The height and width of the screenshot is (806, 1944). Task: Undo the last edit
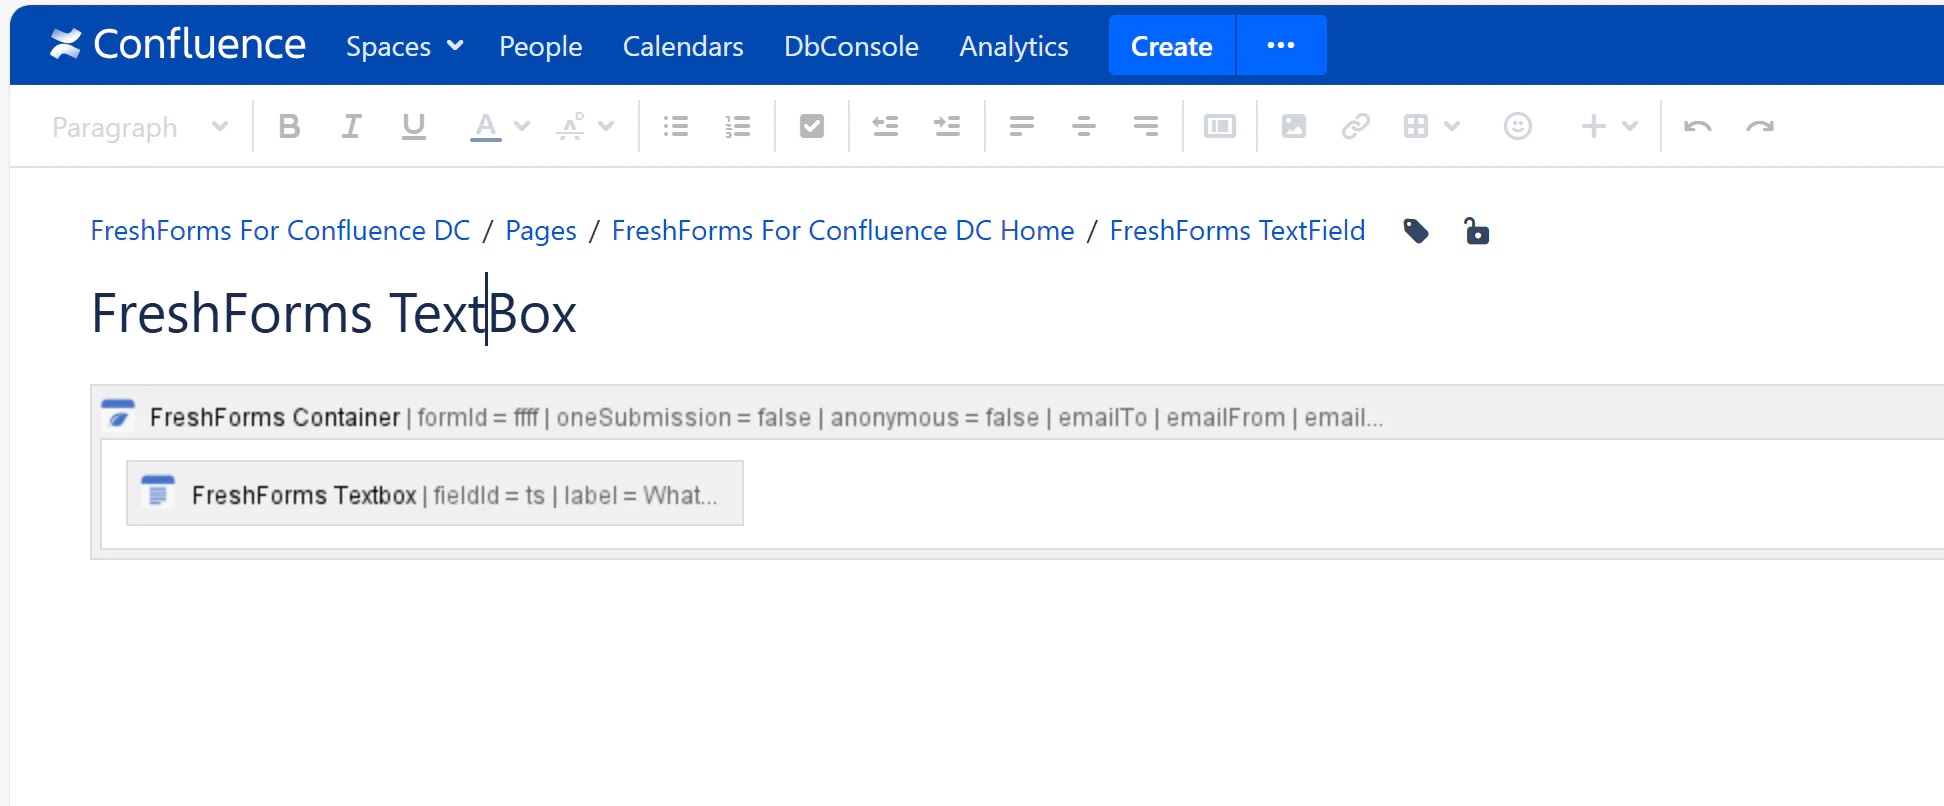pyautogui.click(x=1697, y=125)
